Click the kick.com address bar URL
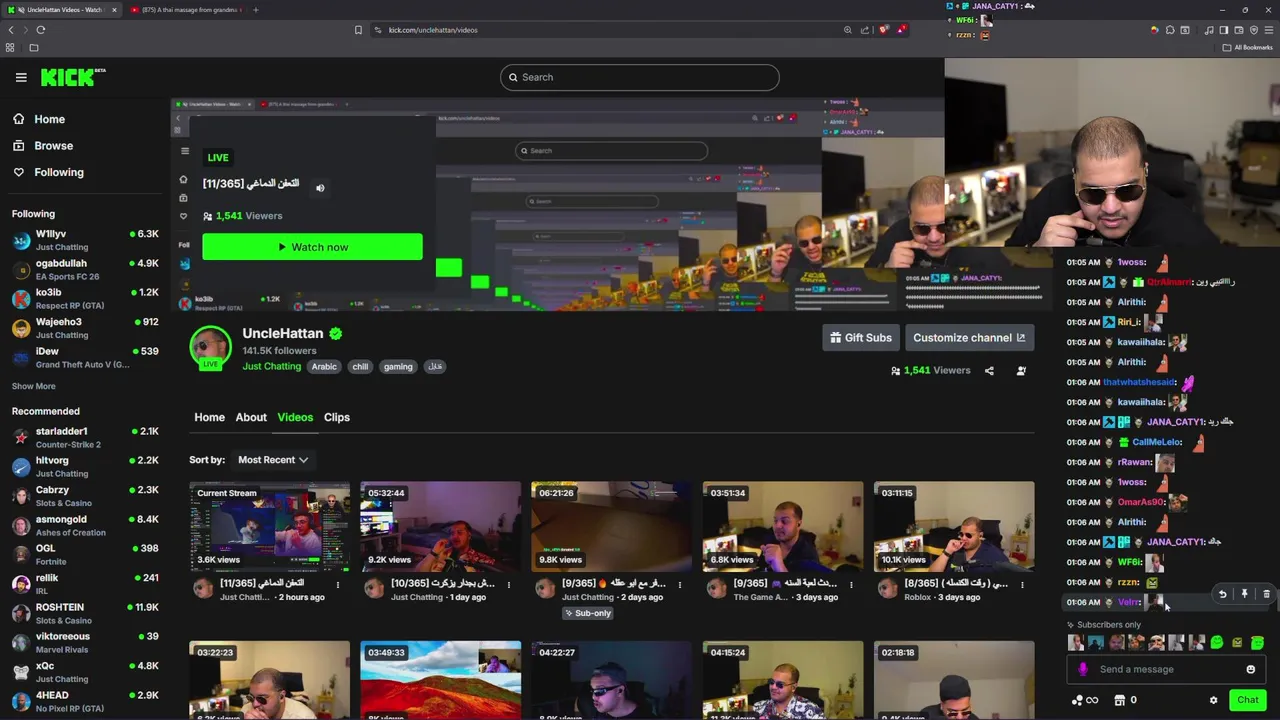The width and height of the screenshot is (1280, 720). tap(433, 30)
